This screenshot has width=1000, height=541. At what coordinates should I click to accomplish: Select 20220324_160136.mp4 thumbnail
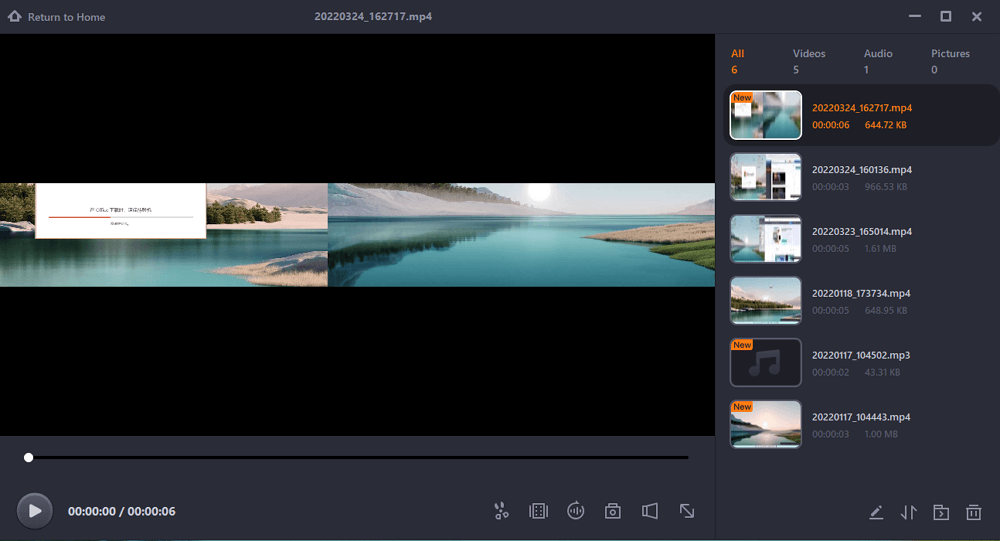point(766,178)
